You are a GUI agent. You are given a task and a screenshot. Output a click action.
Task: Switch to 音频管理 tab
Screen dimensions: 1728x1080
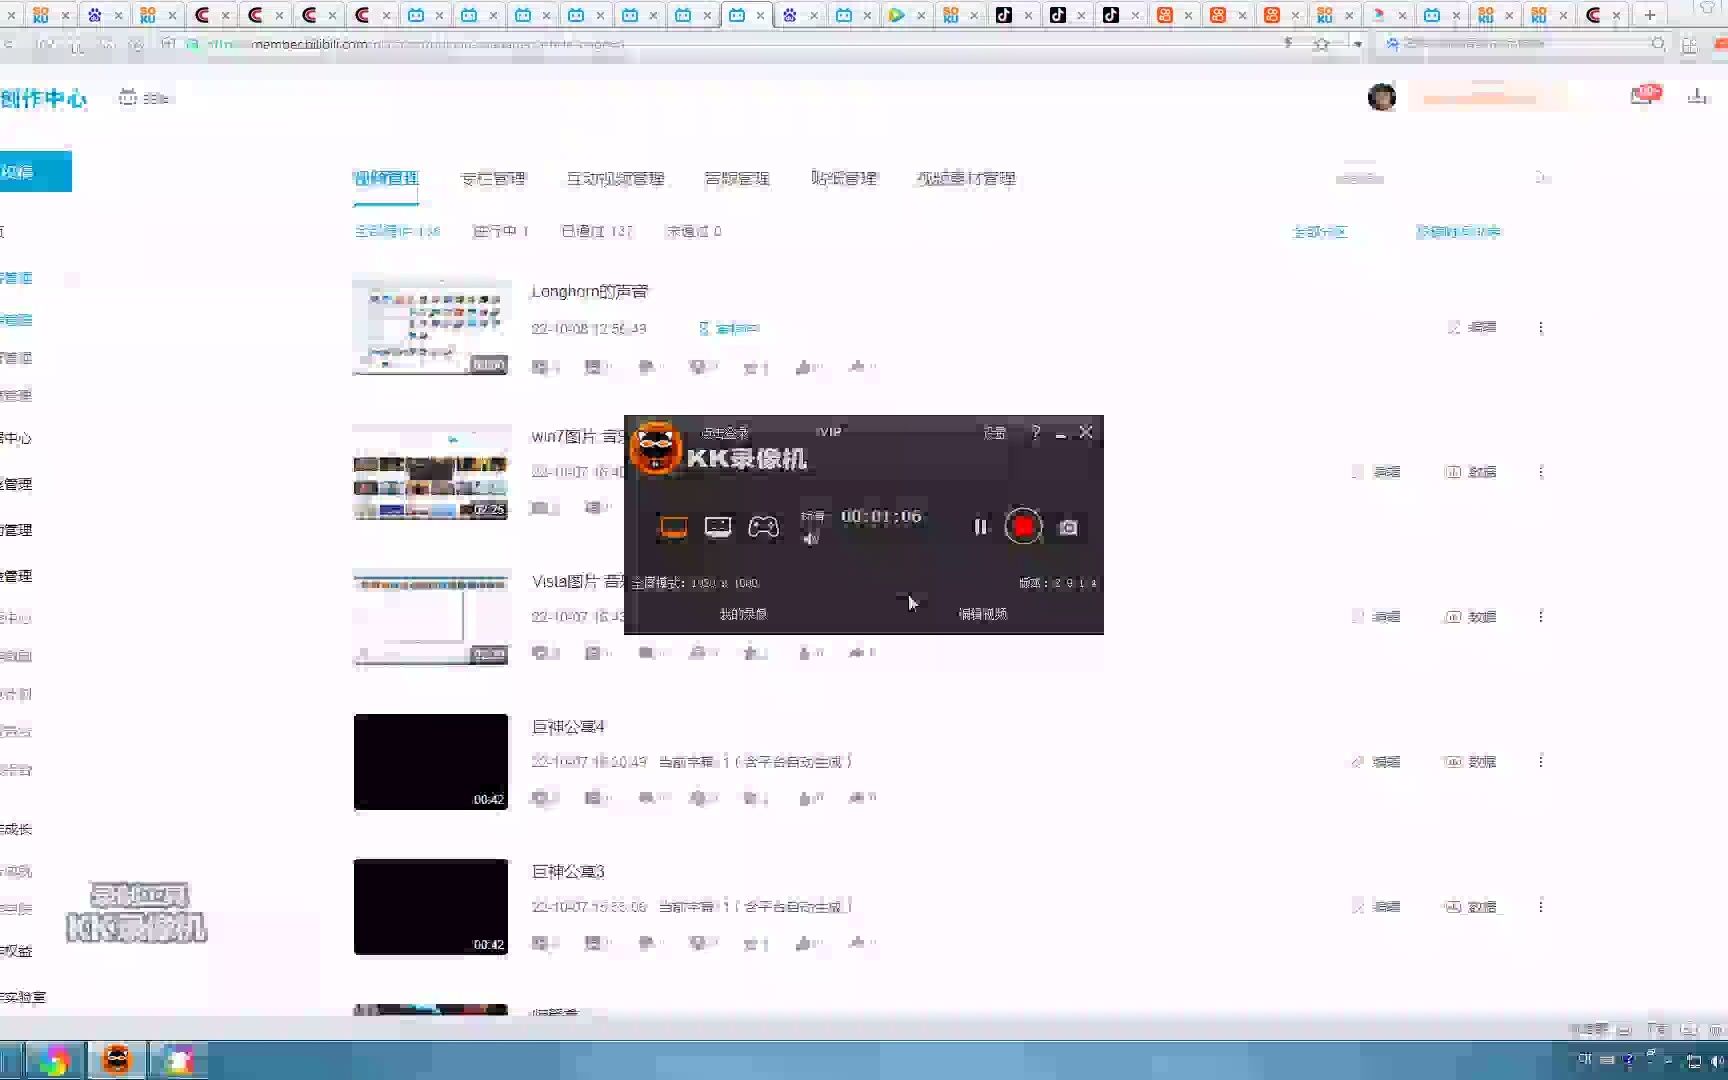click(737, 178)
